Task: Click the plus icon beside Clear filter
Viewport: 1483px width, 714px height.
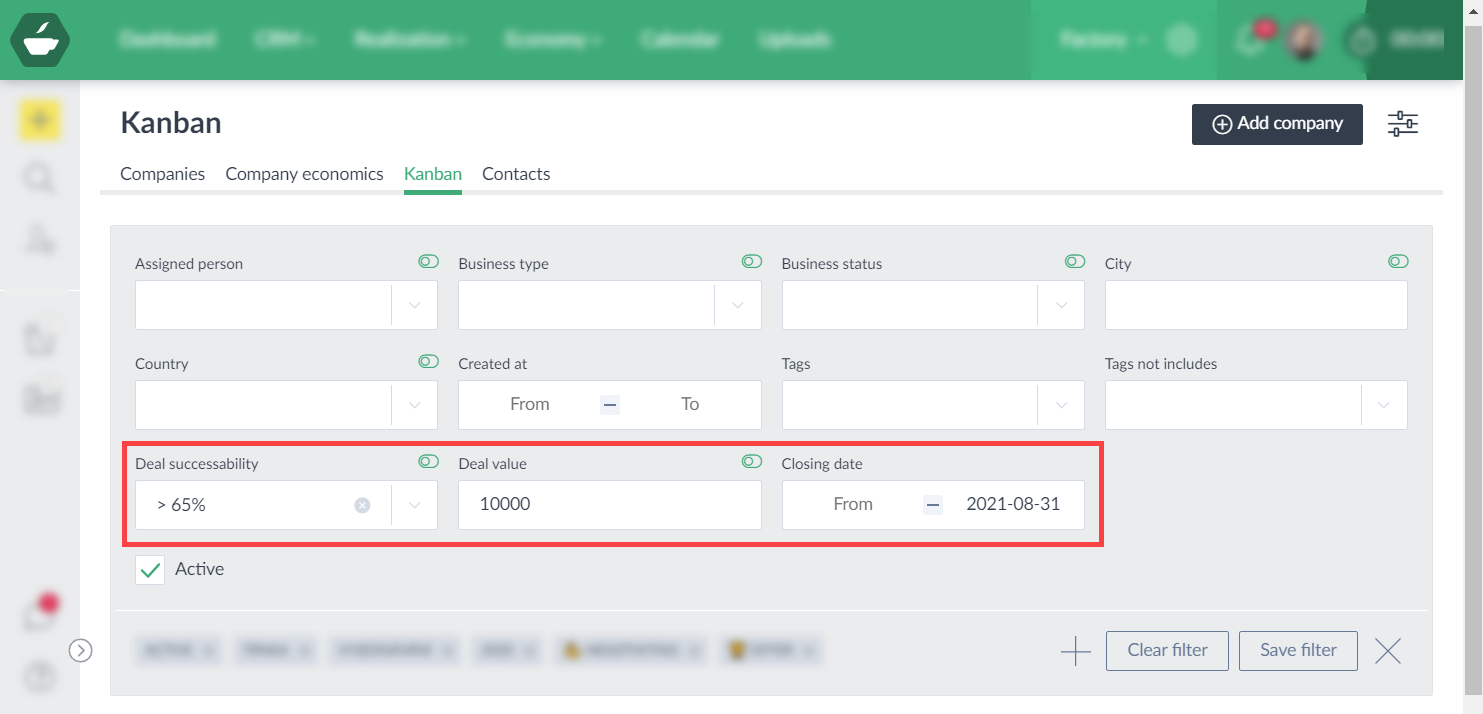Action: pos(1075,651)
